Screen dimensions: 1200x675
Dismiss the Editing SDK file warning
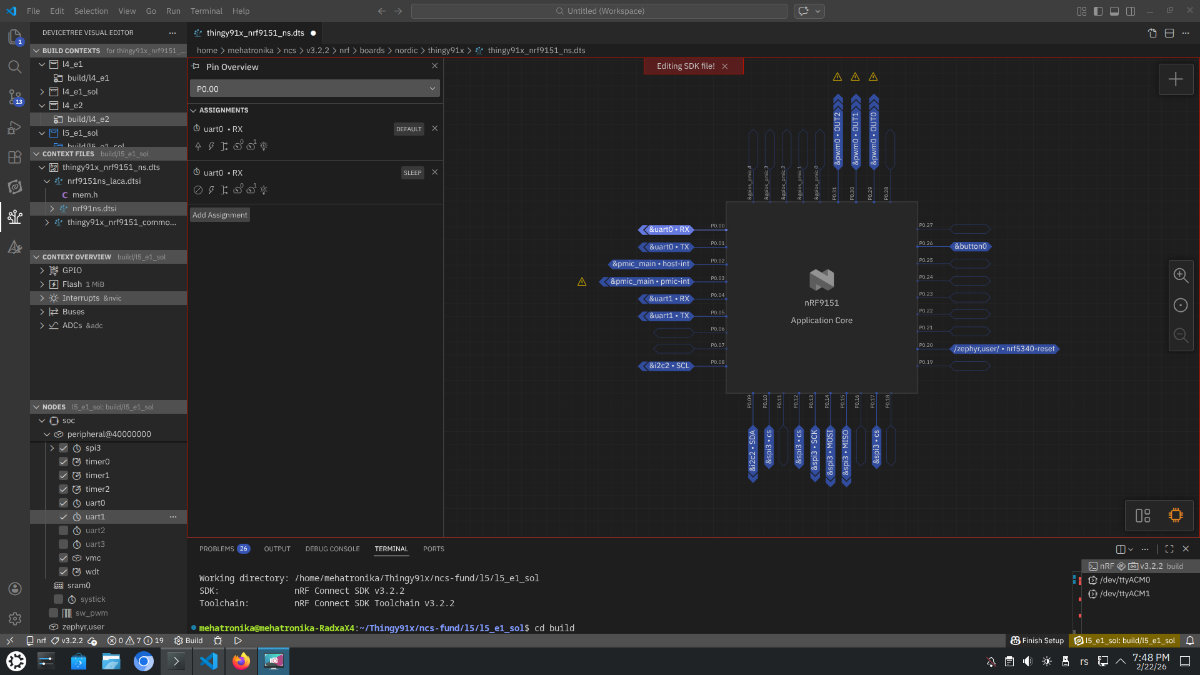coord(725,66)
